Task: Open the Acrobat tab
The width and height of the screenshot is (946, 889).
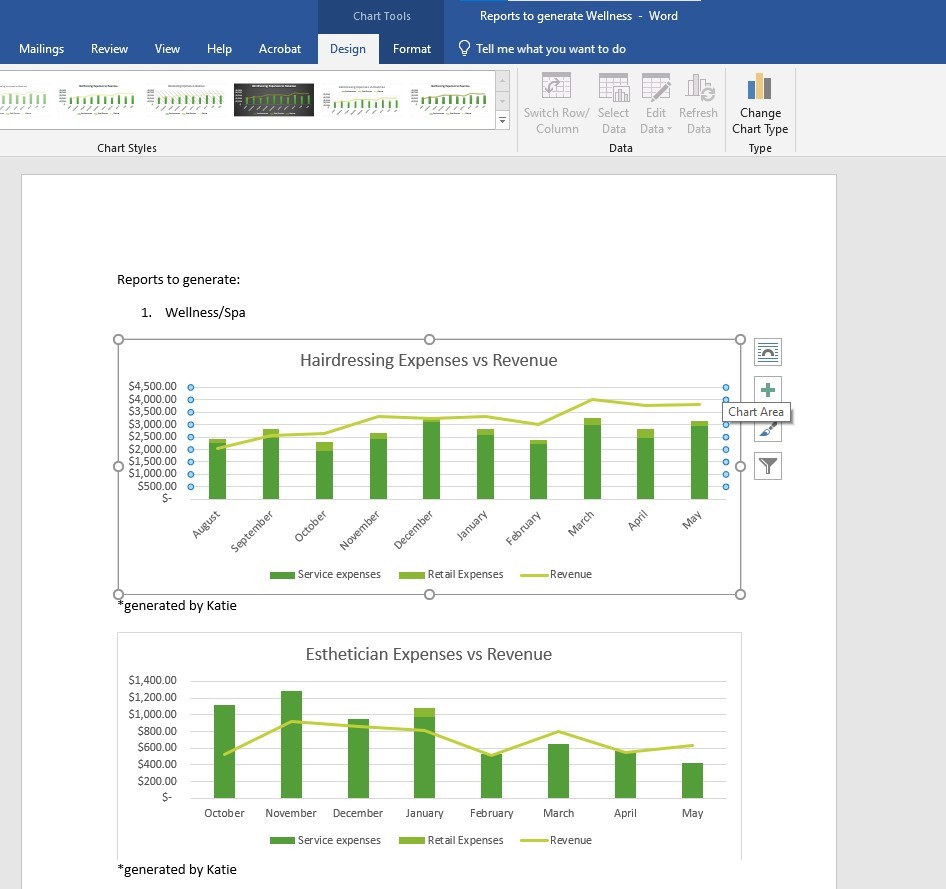Action: [279, 49]
